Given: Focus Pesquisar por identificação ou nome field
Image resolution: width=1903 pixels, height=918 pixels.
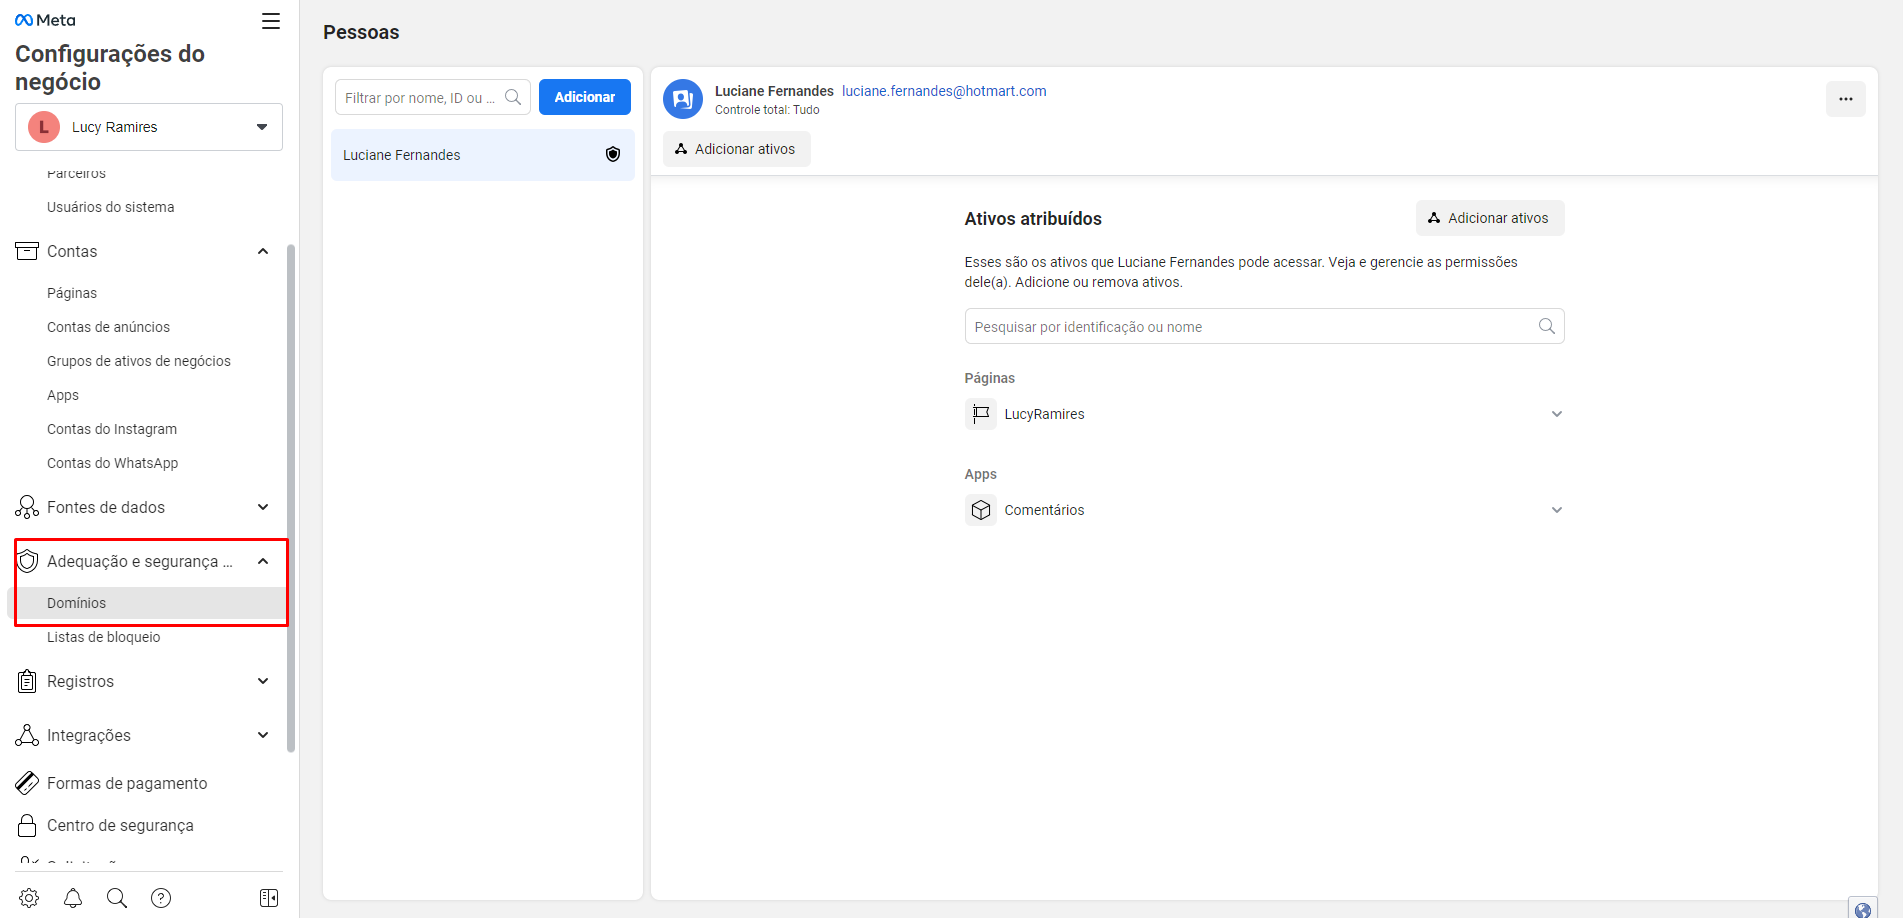Looking at the screenshot, I should tap(1264, 326).
